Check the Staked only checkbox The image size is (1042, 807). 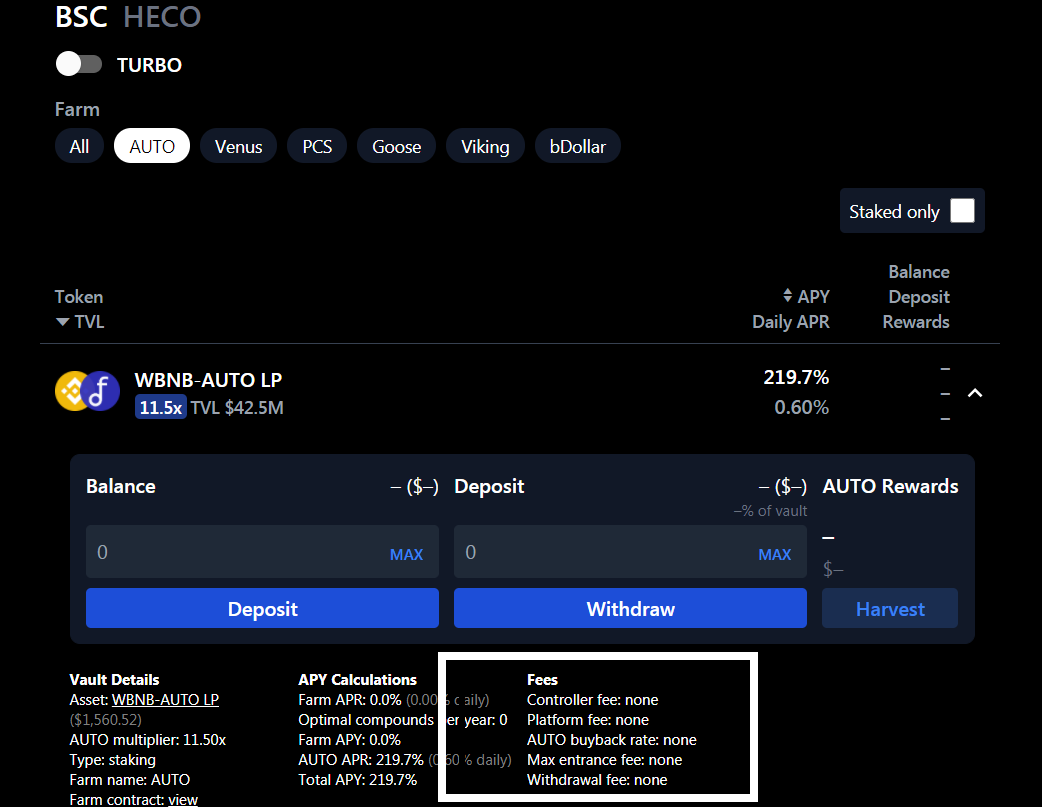(962, 211)
